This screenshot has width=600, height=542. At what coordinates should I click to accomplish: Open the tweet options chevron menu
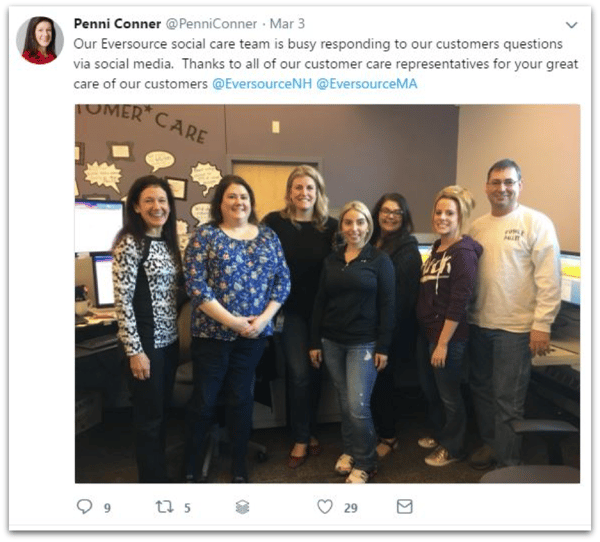pos(571,25)
